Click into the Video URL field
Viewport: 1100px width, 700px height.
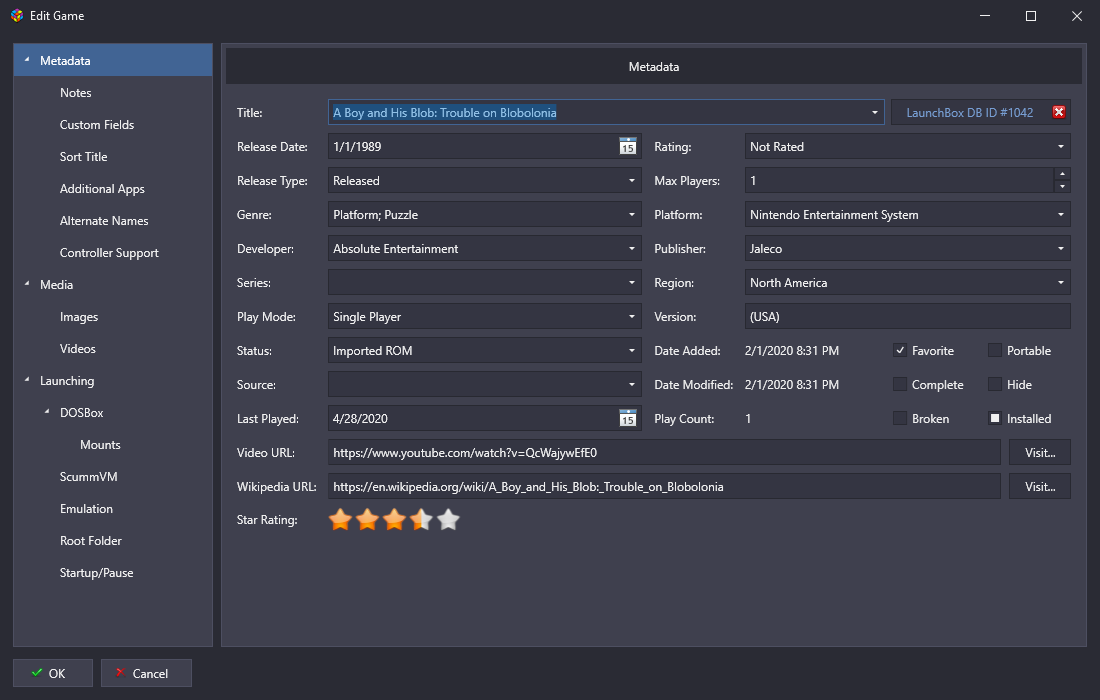[664, 452]
